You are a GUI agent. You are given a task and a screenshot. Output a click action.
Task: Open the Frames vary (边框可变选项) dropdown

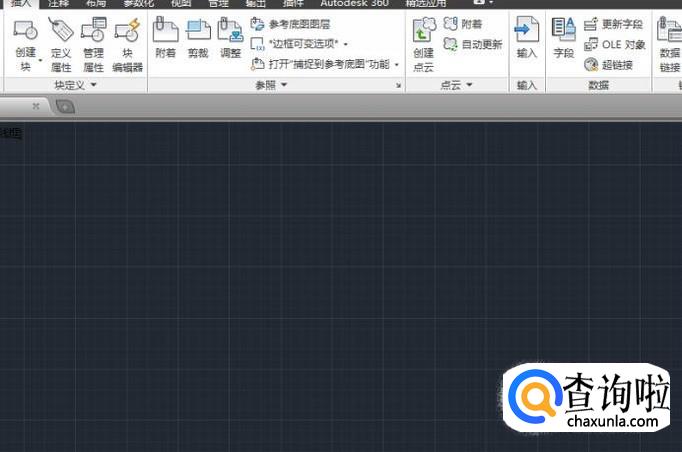click(346, 44)
